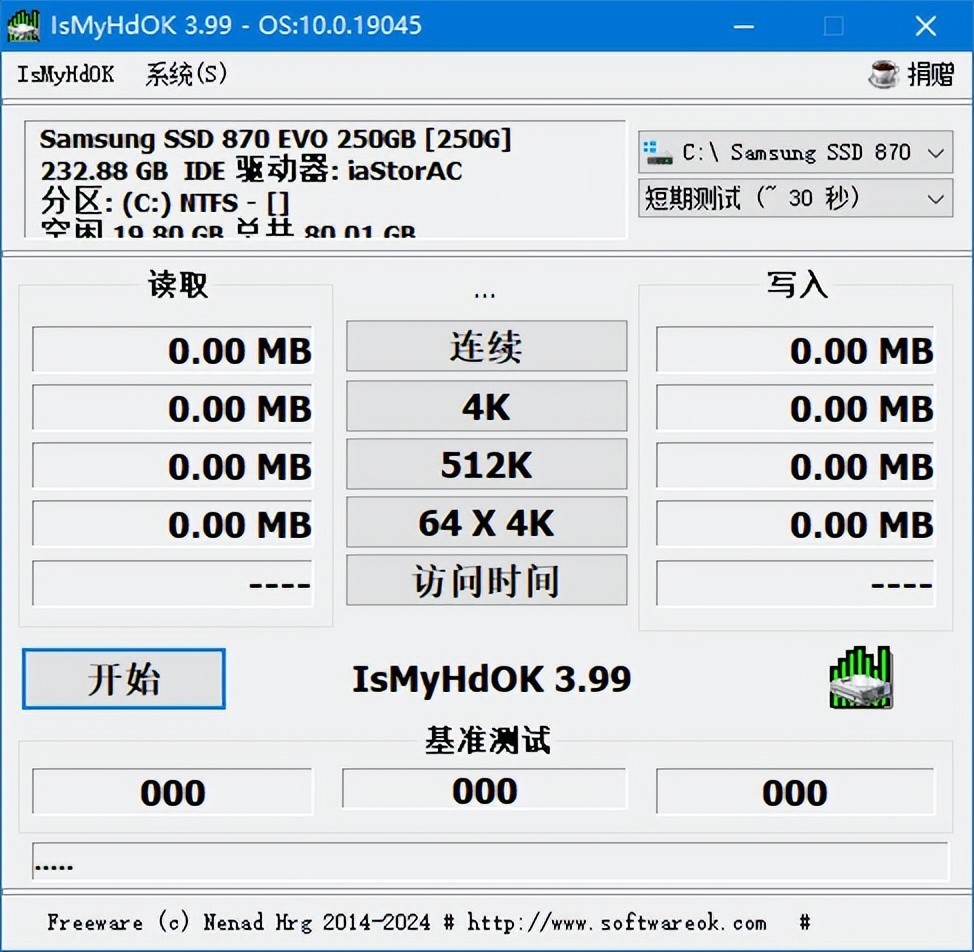Expand the 短期测试 (~30 秒) test duration dropdown
The height and width of the screenshot is (952, 974).
pyautogui.click(x=795, y=198)
